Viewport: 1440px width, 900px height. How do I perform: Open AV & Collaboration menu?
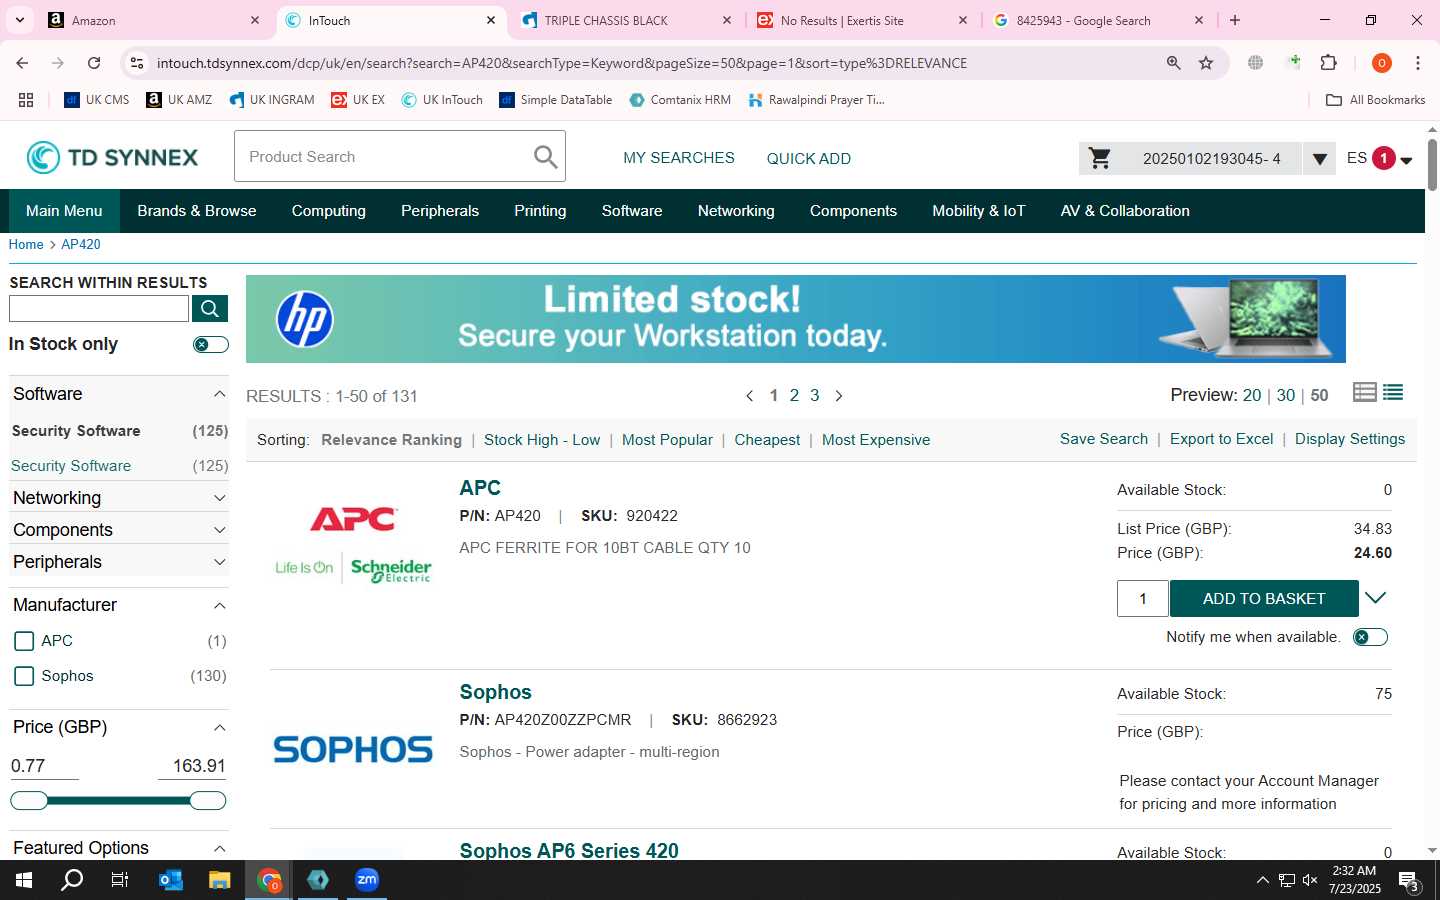(x=1125, y=211)
